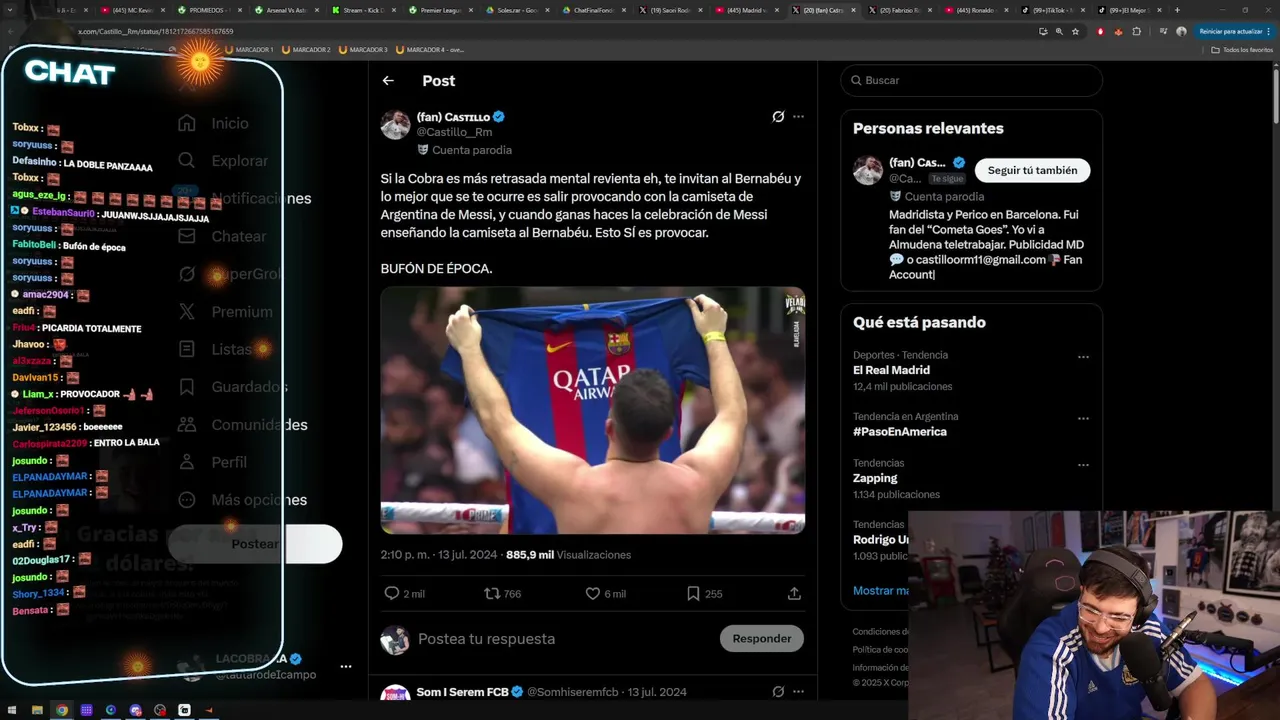This screenshot has width=1280, height=720.
Task: Open the Chrome profile avatar icon
Action: click(x=1181, y=31)
